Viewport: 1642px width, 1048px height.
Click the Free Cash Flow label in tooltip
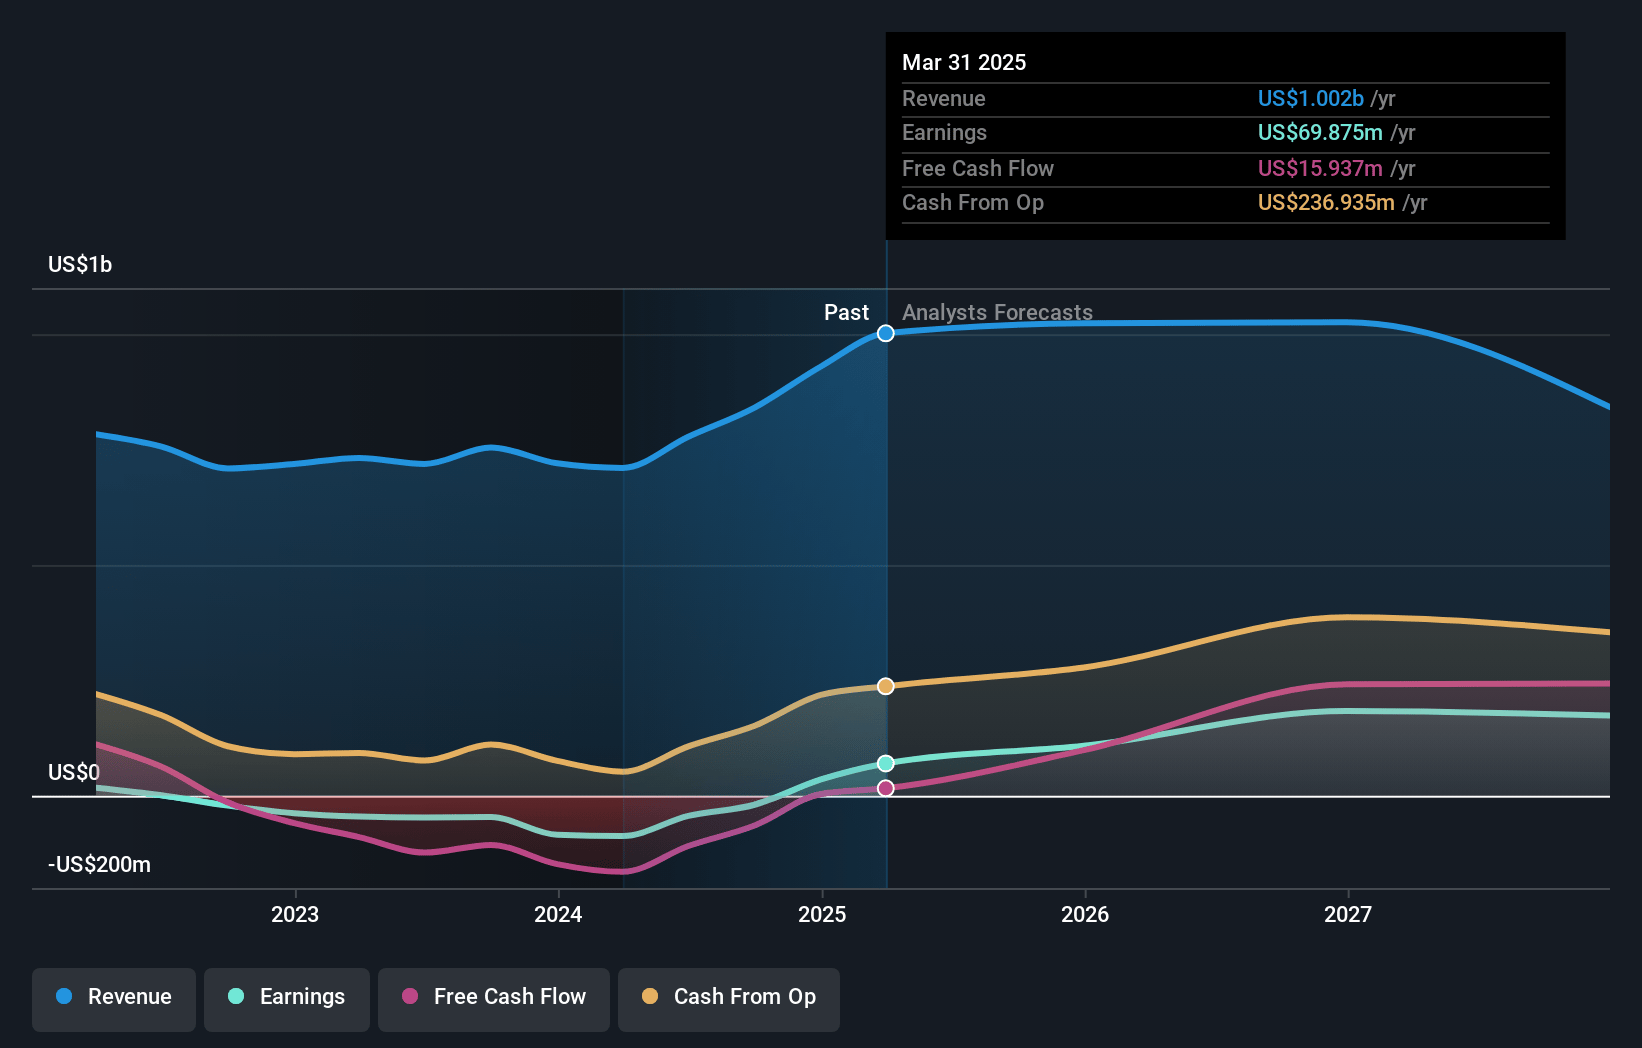point(978,168)
